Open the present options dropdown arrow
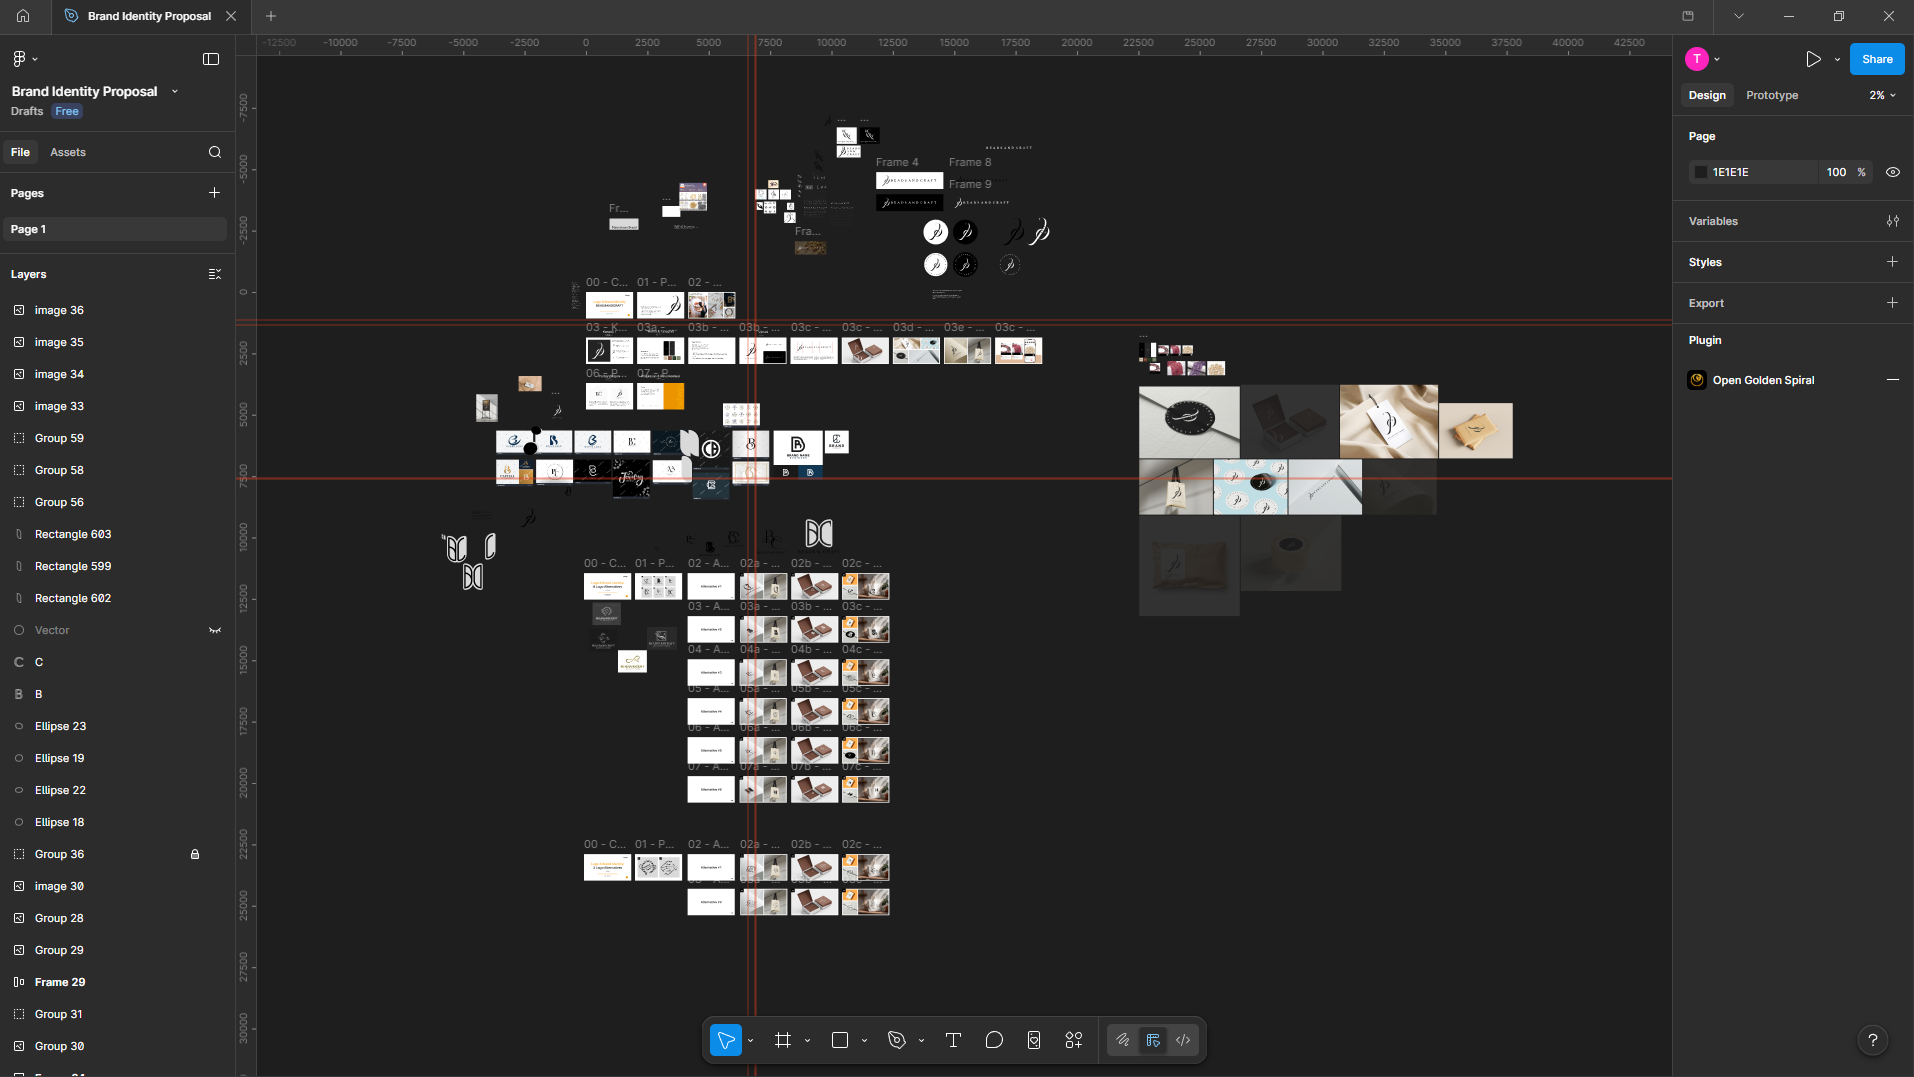The width and height of the screenshot is (1914, 1077). pos(1837,60)
